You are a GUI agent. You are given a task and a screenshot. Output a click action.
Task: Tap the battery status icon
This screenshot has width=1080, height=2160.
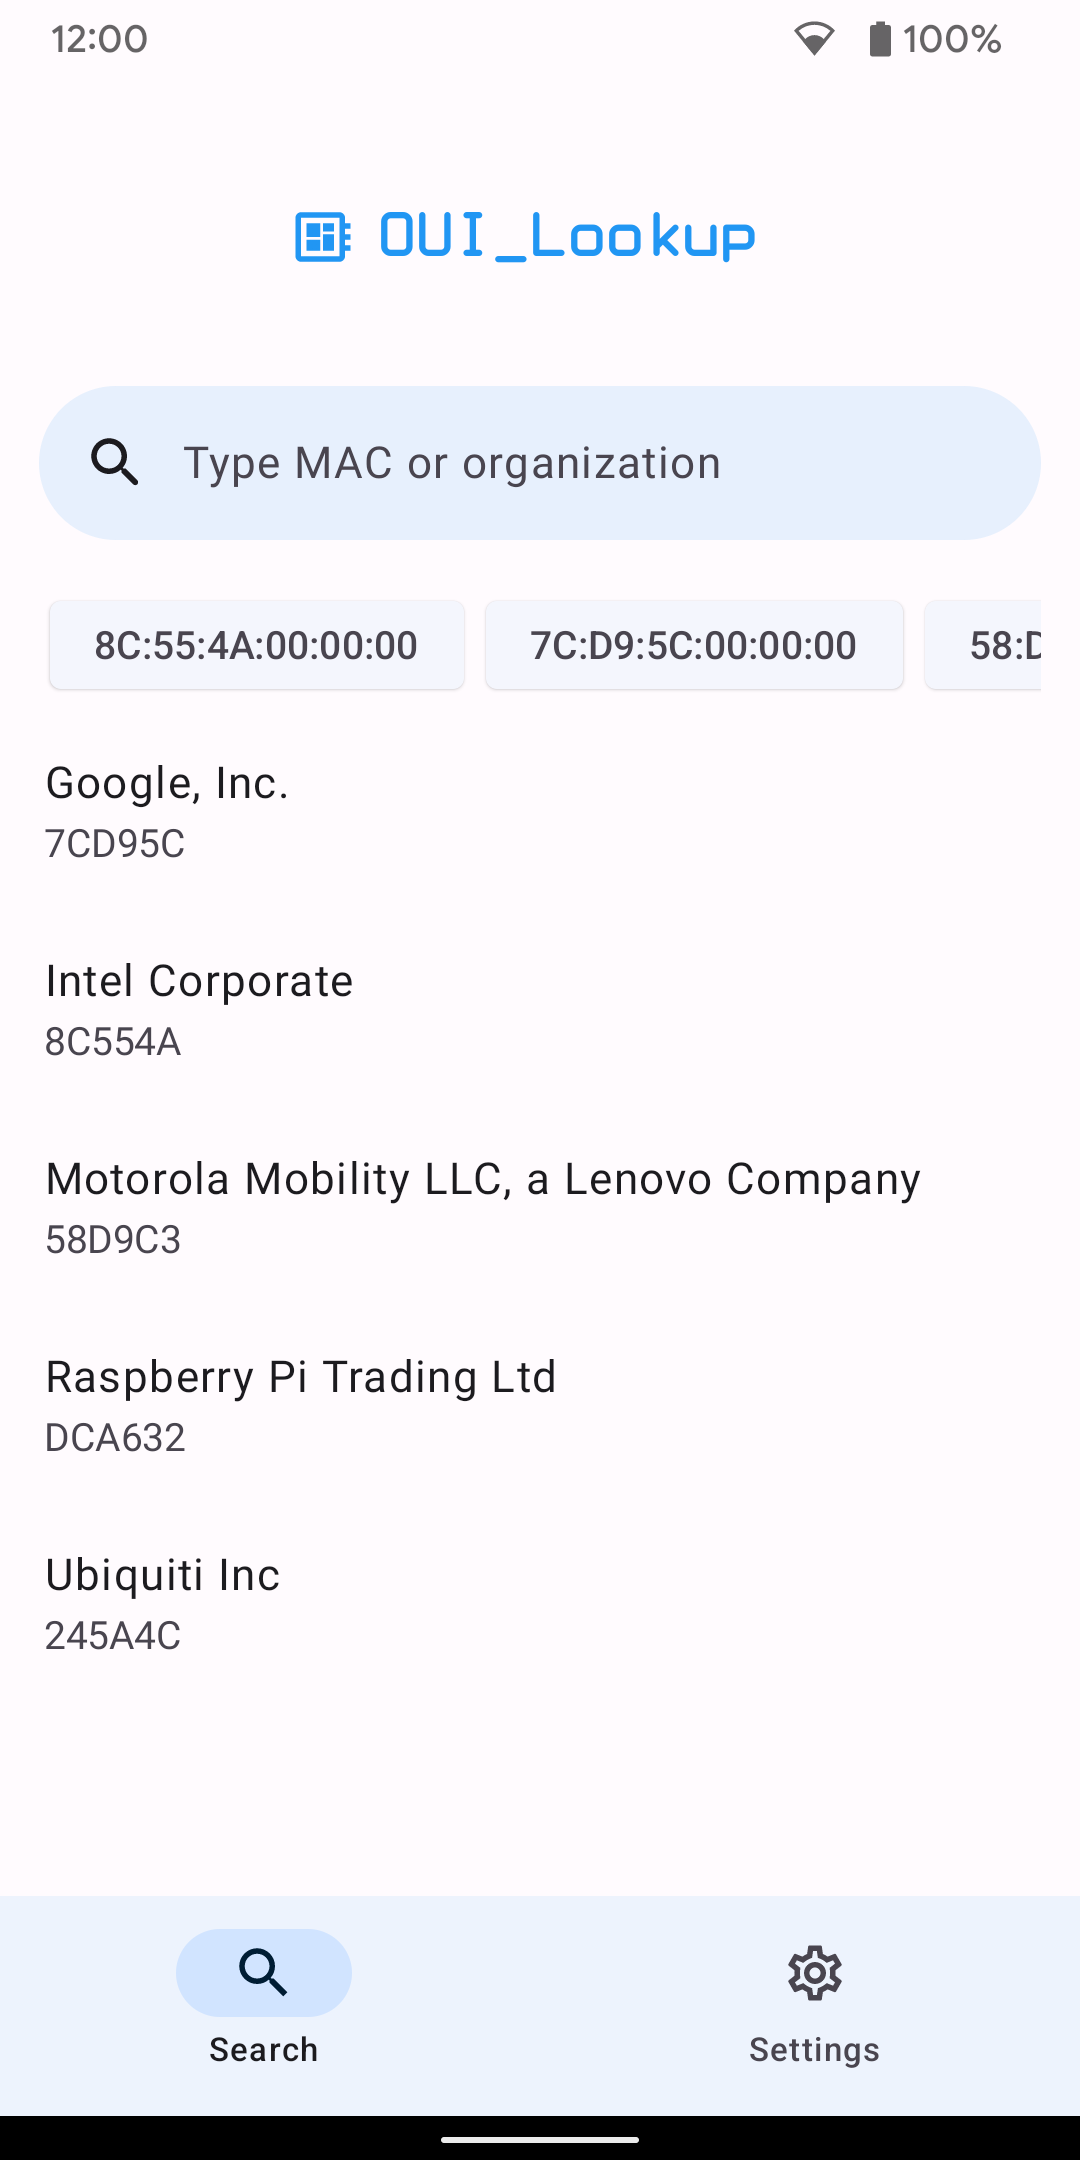(x=880, y=39)
